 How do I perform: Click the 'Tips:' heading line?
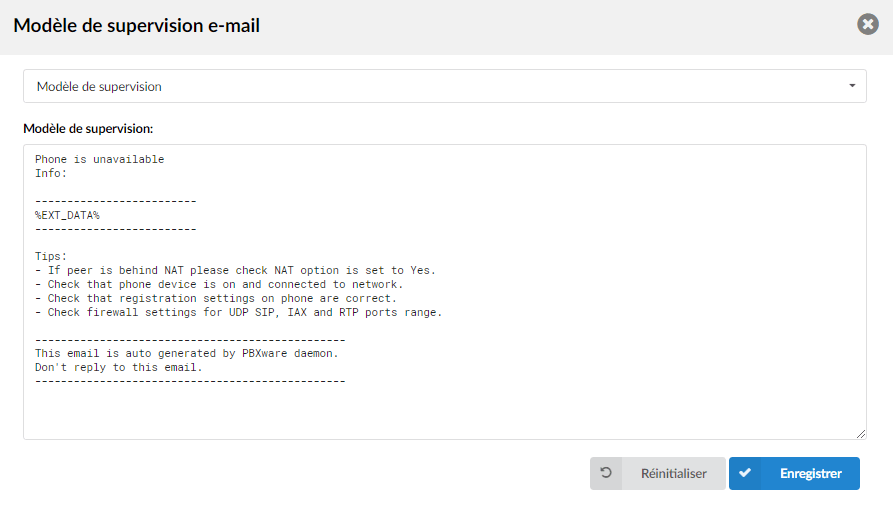tap(51, 256)
